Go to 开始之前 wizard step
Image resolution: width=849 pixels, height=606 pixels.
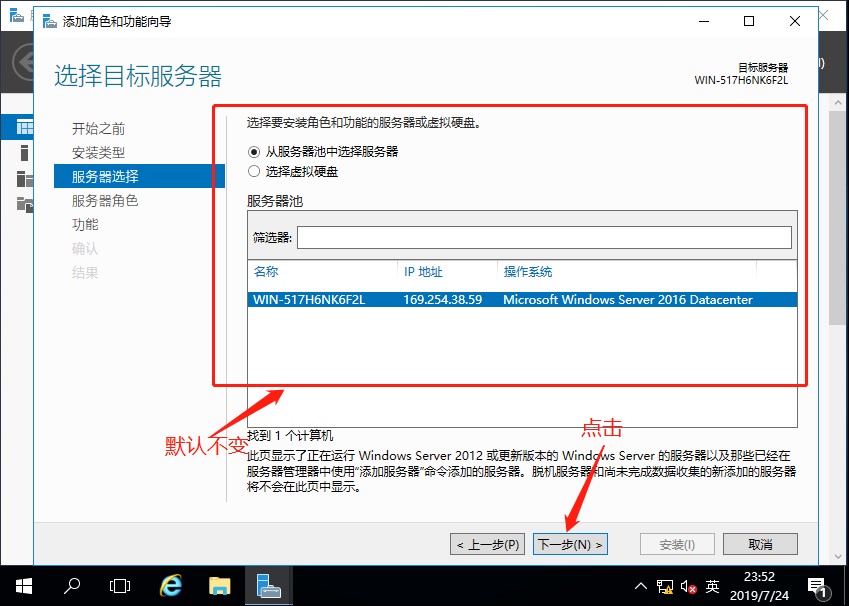click(99, 128)
